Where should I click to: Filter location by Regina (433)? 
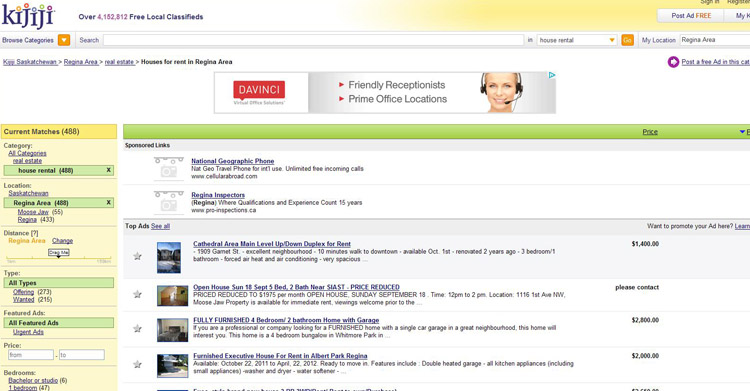tap(27, 219)
